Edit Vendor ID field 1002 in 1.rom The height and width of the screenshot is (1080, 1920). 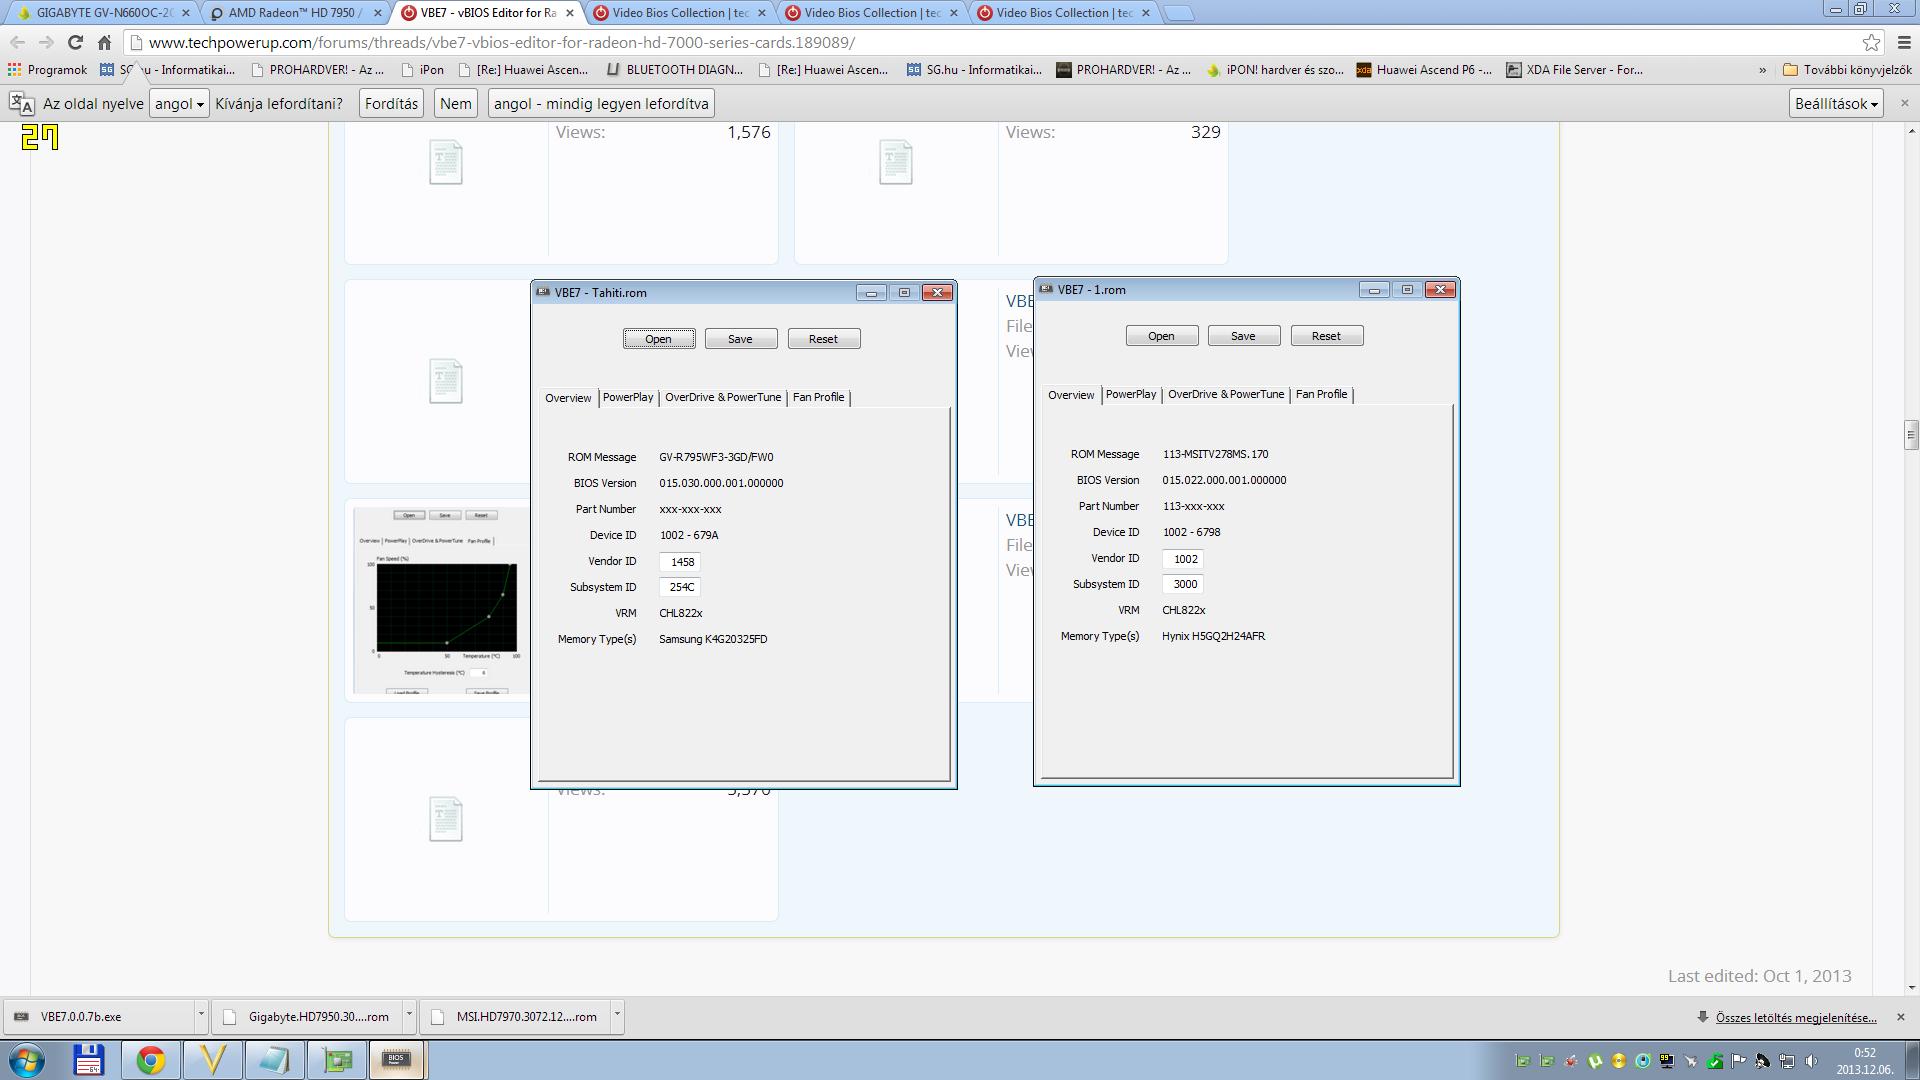(x=1183, y=559)
